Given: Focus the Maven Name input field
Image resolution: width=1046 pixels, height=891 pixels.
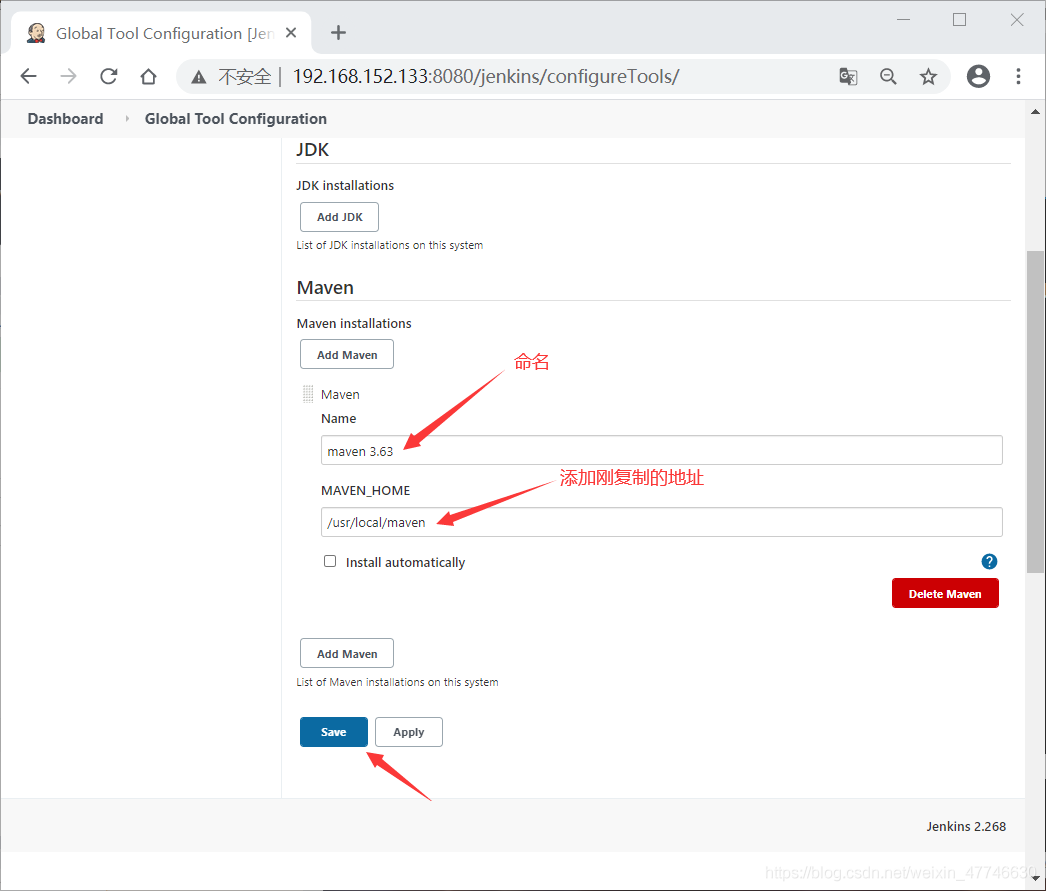Looking at the screenshot, I should coord(661,450).
